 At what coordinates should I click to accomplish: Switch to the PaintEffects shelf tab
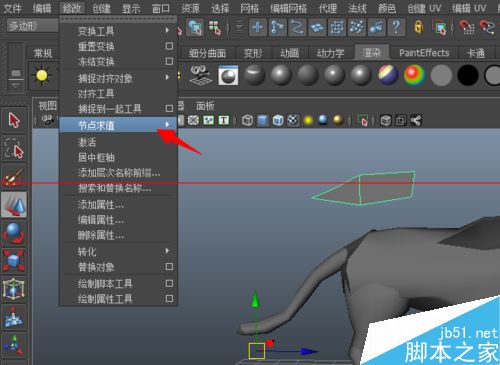coord(424,53)
